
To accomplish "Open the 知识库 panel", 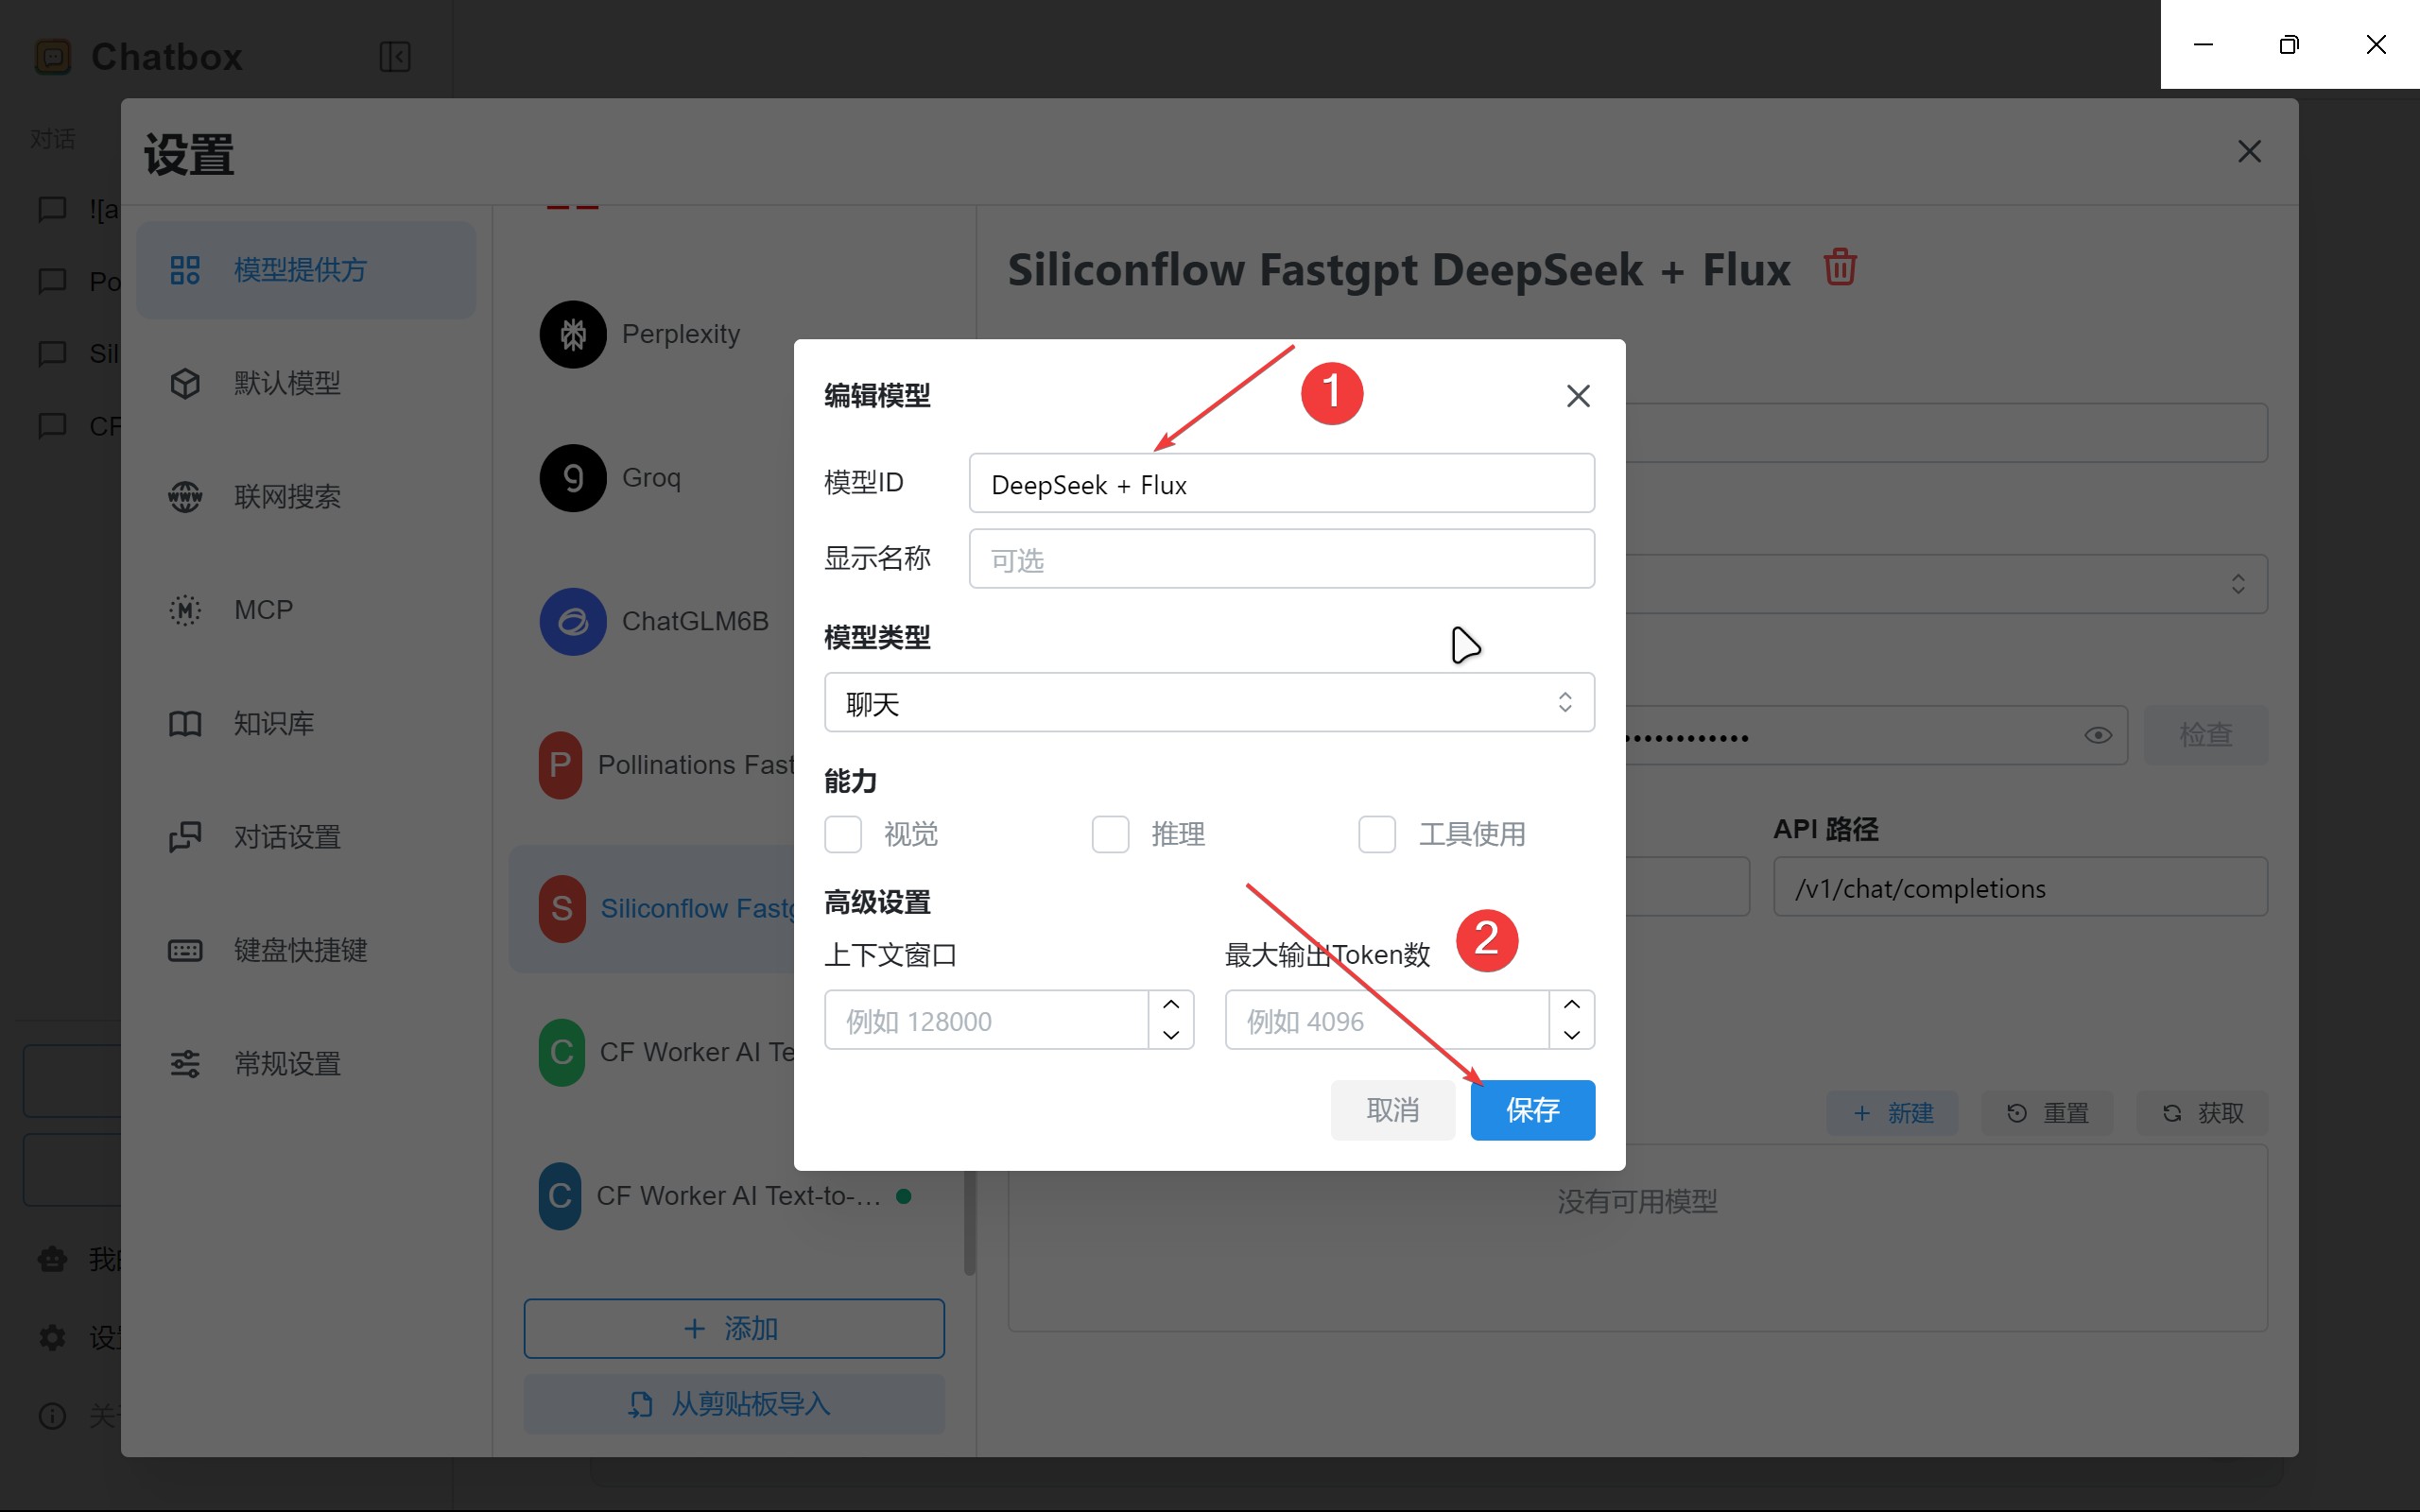I will click(x=272, y=723).
